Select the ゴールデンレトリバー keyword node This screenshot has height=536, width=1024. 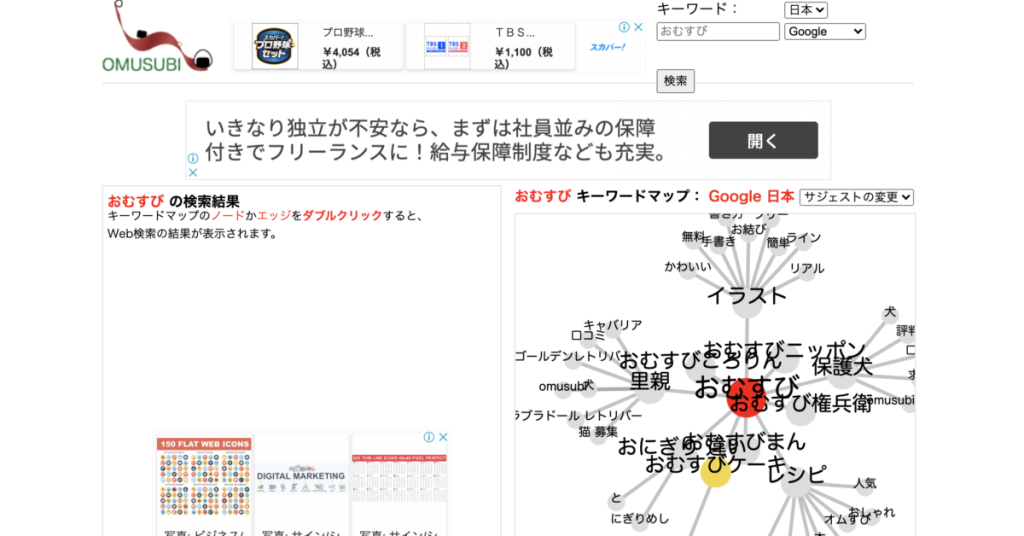568,356
